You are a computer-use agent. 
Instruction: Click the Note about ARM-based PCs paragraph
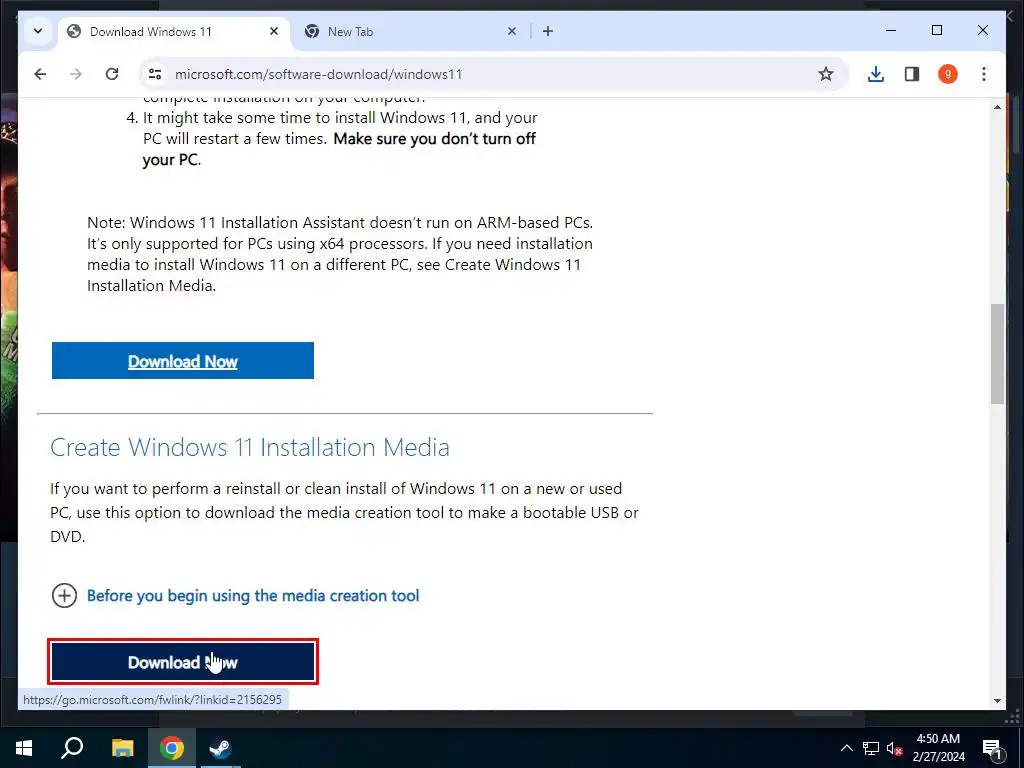[x=340, y=254]
